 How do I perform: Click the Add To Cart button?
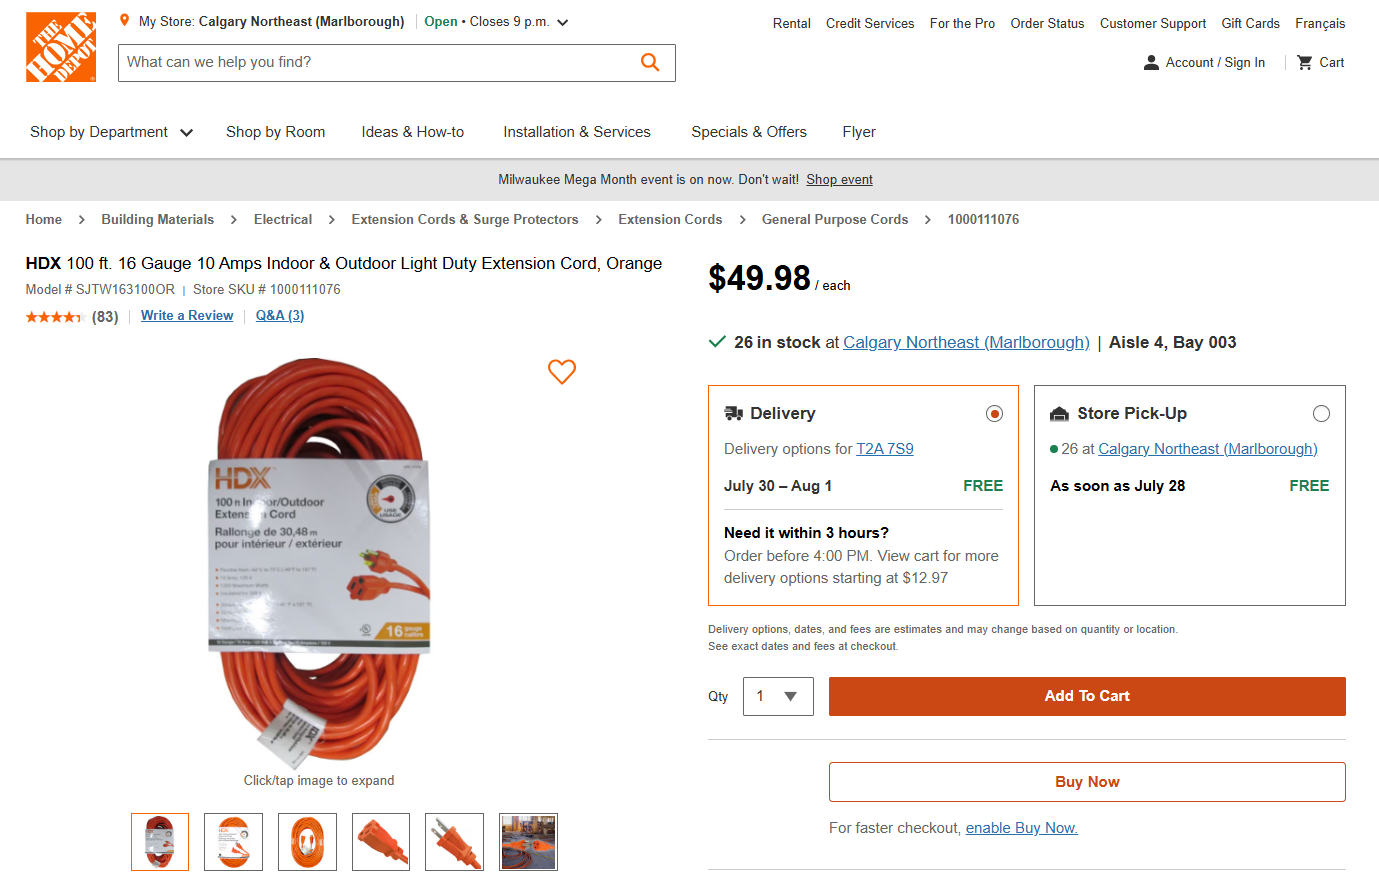click(1087, 696)
